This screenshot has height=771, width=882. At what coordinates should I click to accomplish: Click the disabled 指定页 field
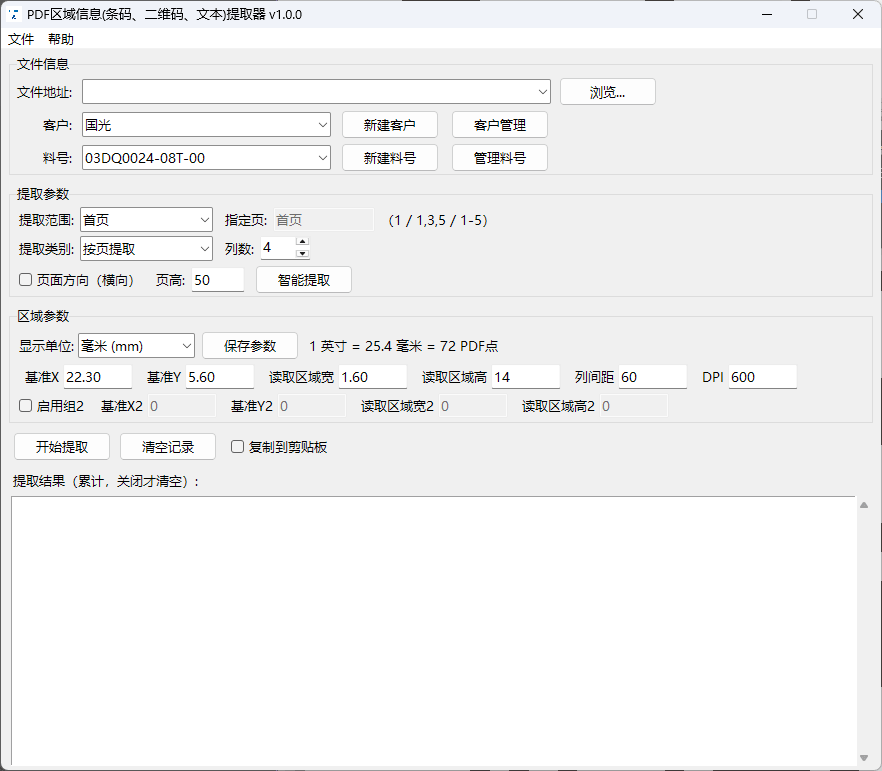323,220
